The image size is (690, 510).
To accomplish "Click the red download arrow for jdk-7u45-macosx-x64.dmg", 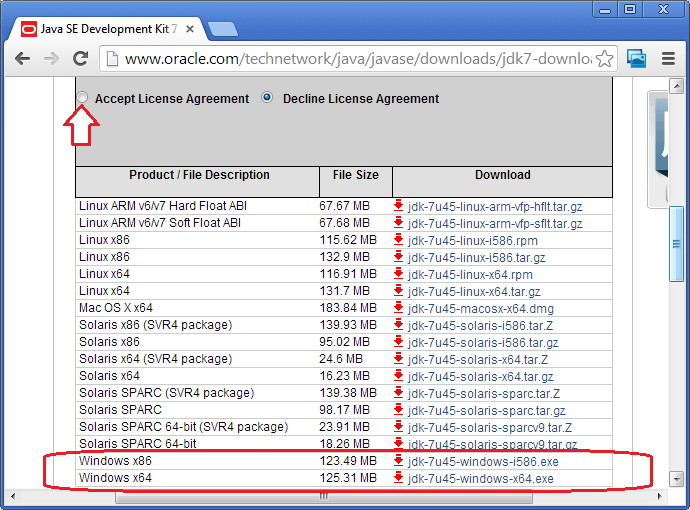I will pos(398,308).
